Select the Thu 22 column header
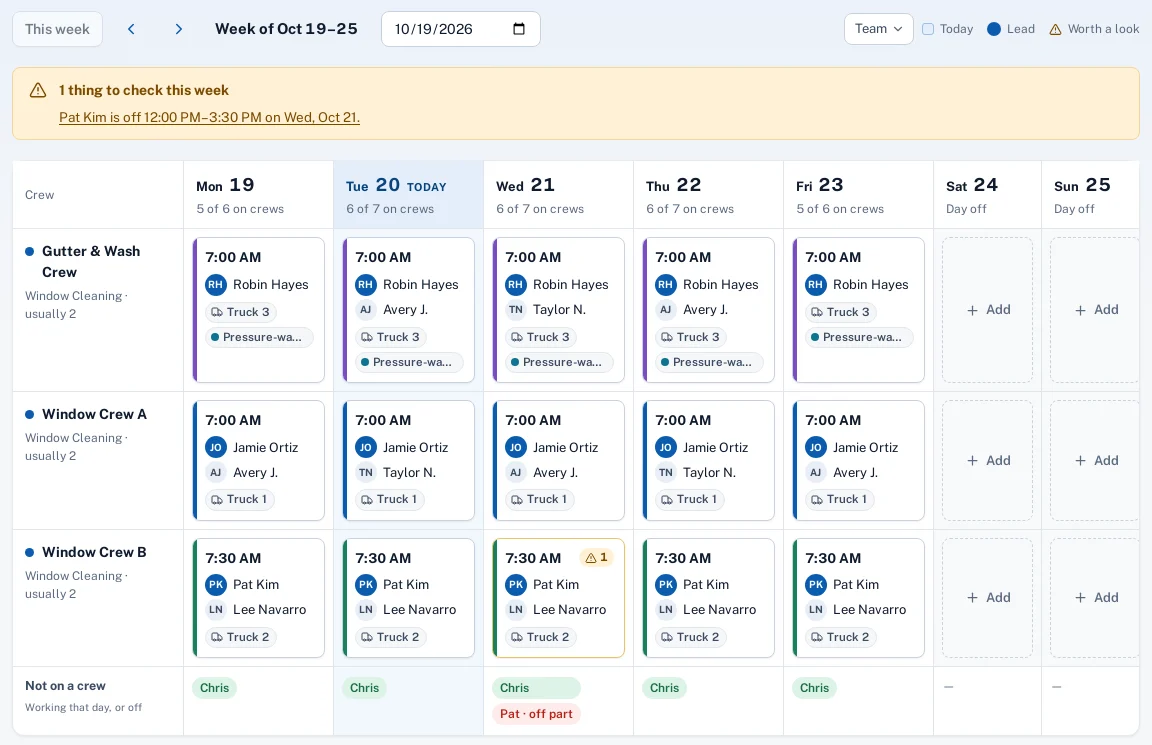 [708, 195]
